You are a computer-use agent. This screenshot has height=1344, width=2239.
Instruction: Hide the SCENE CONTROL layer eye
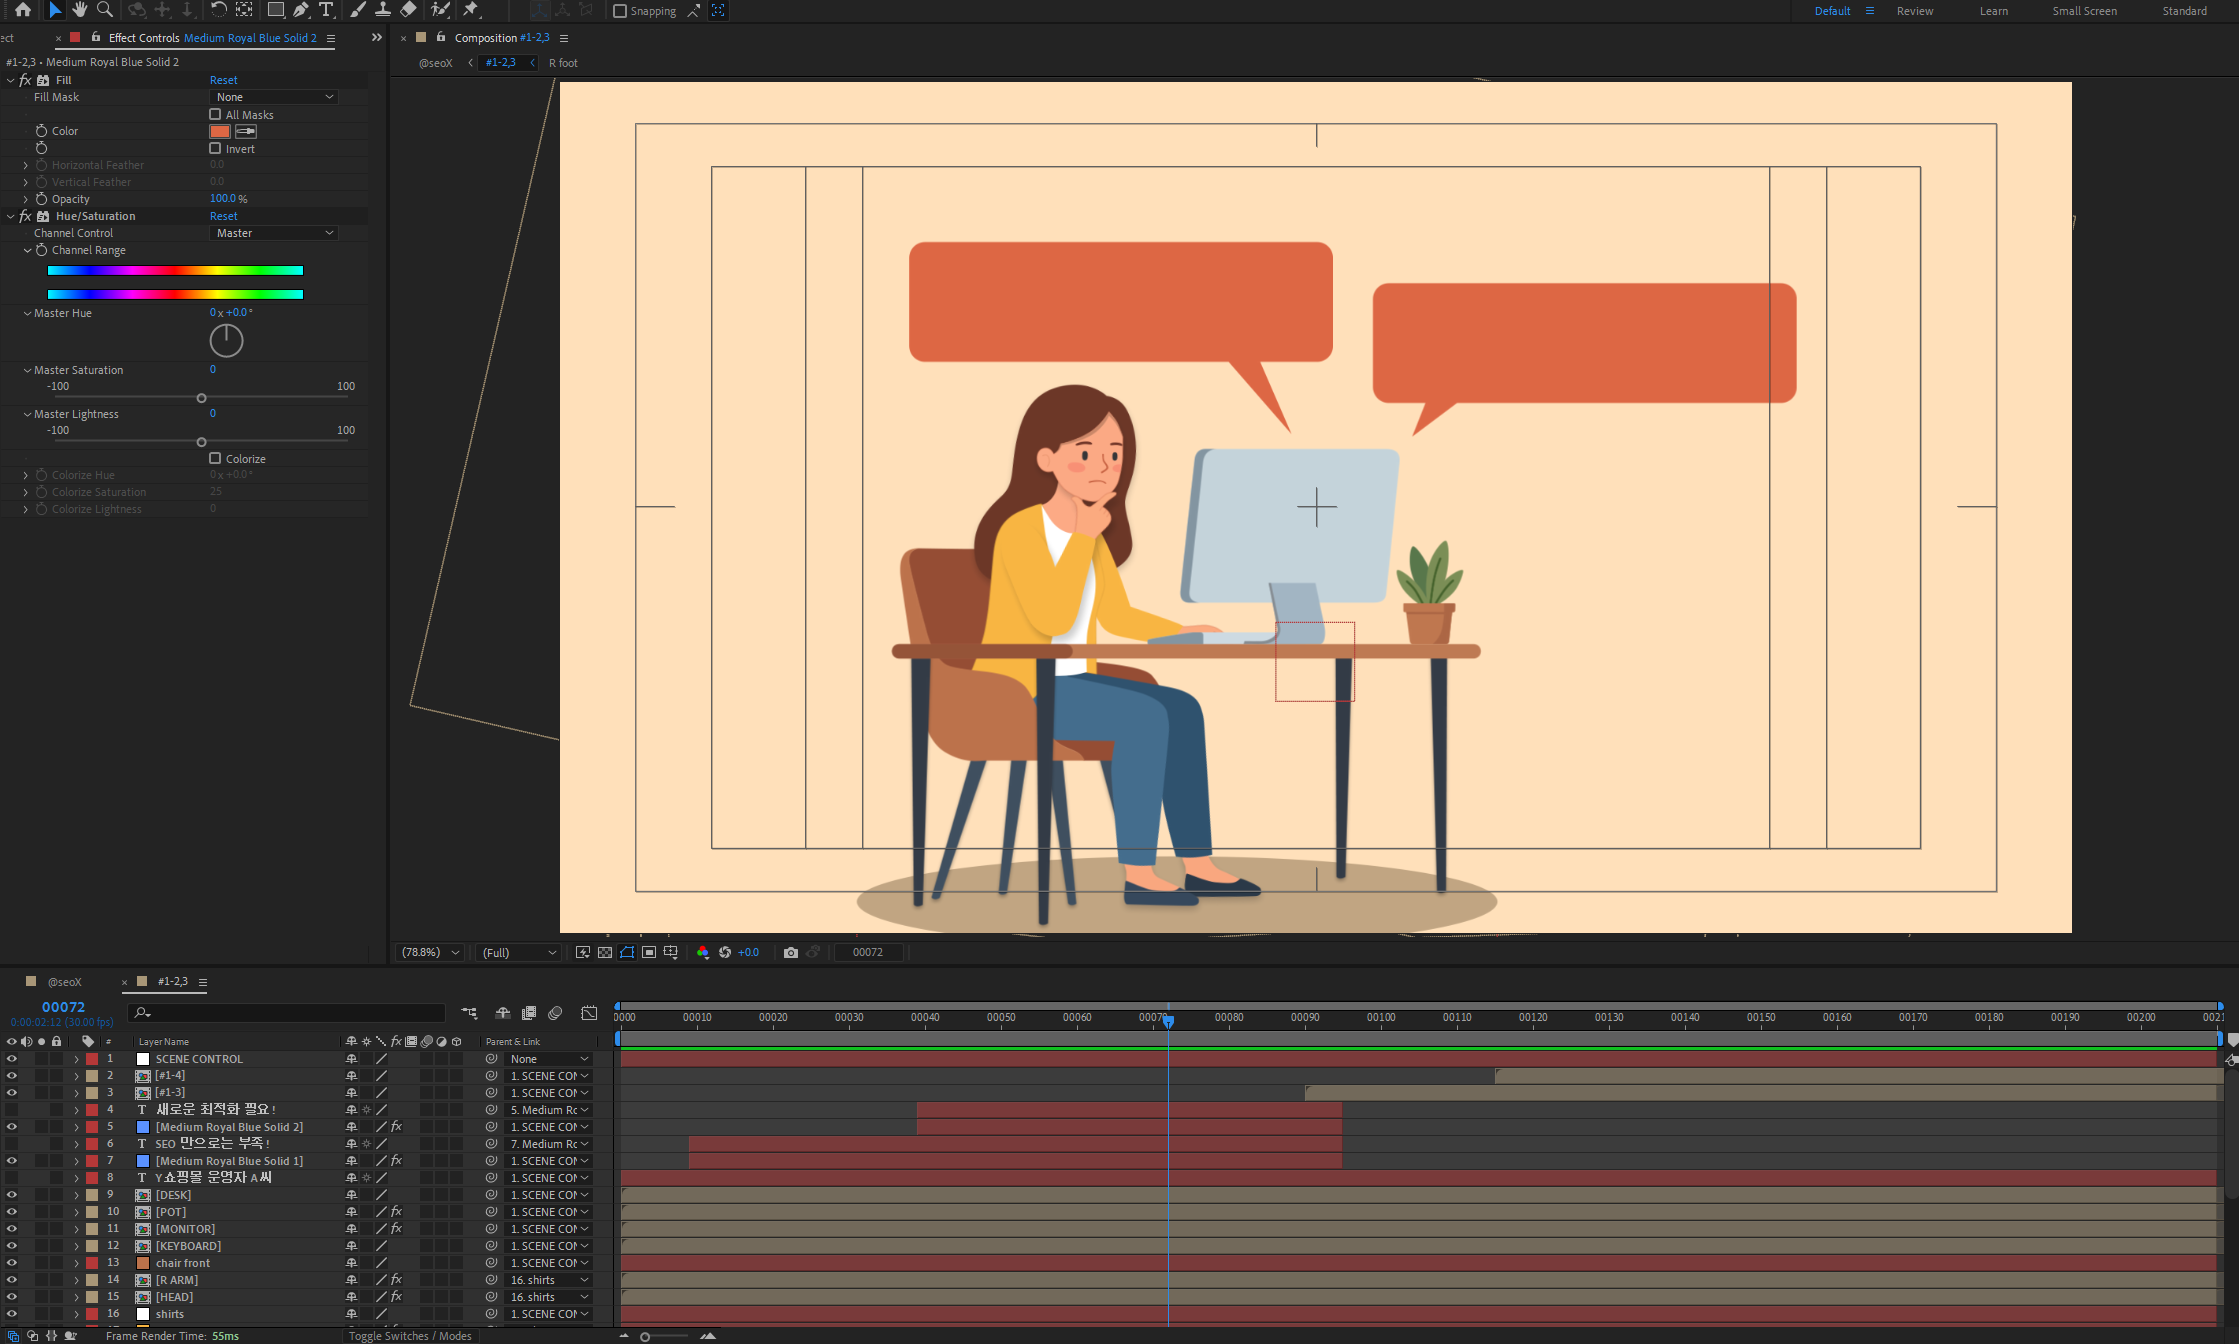click(12, 1058)
